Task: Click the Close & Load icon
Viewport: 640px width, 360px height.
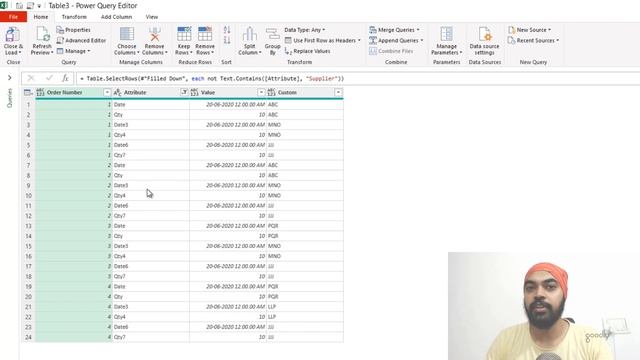Action: [x=13, y=34]
